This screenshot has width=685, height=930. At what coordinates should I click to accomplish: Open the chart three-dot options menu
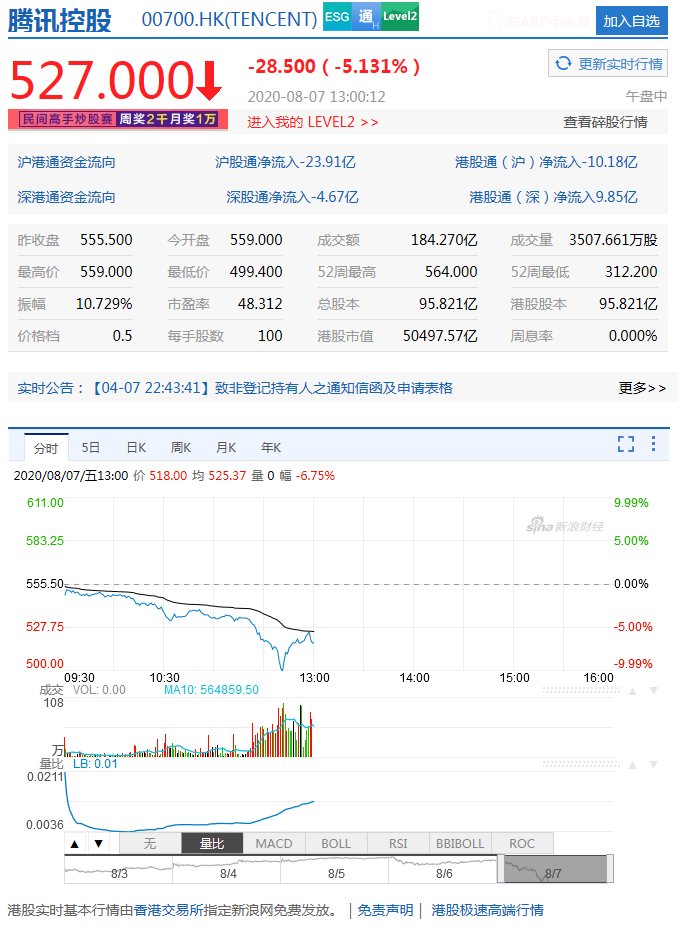(x=653, y=444)
